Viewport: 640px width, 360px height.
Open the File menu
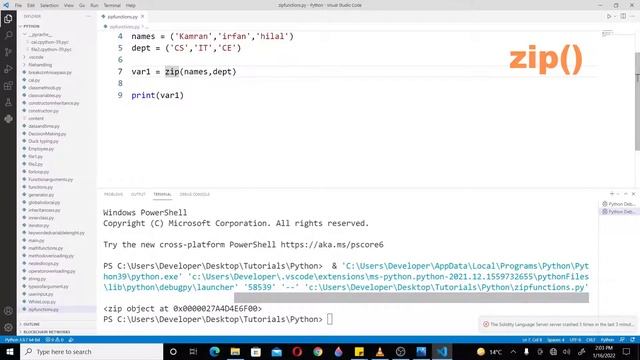coord(18,5)
